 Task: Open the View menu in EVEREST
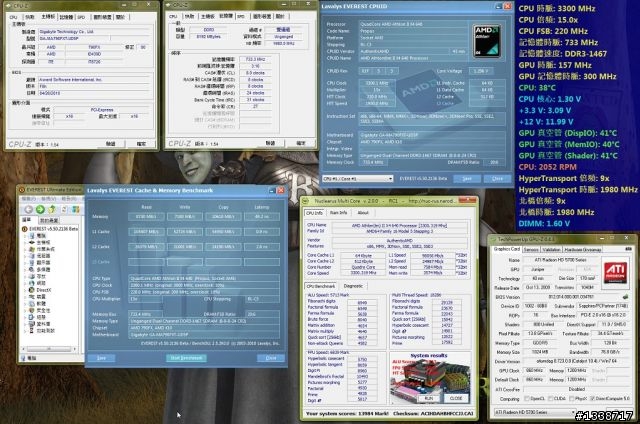tap(48, 199)
